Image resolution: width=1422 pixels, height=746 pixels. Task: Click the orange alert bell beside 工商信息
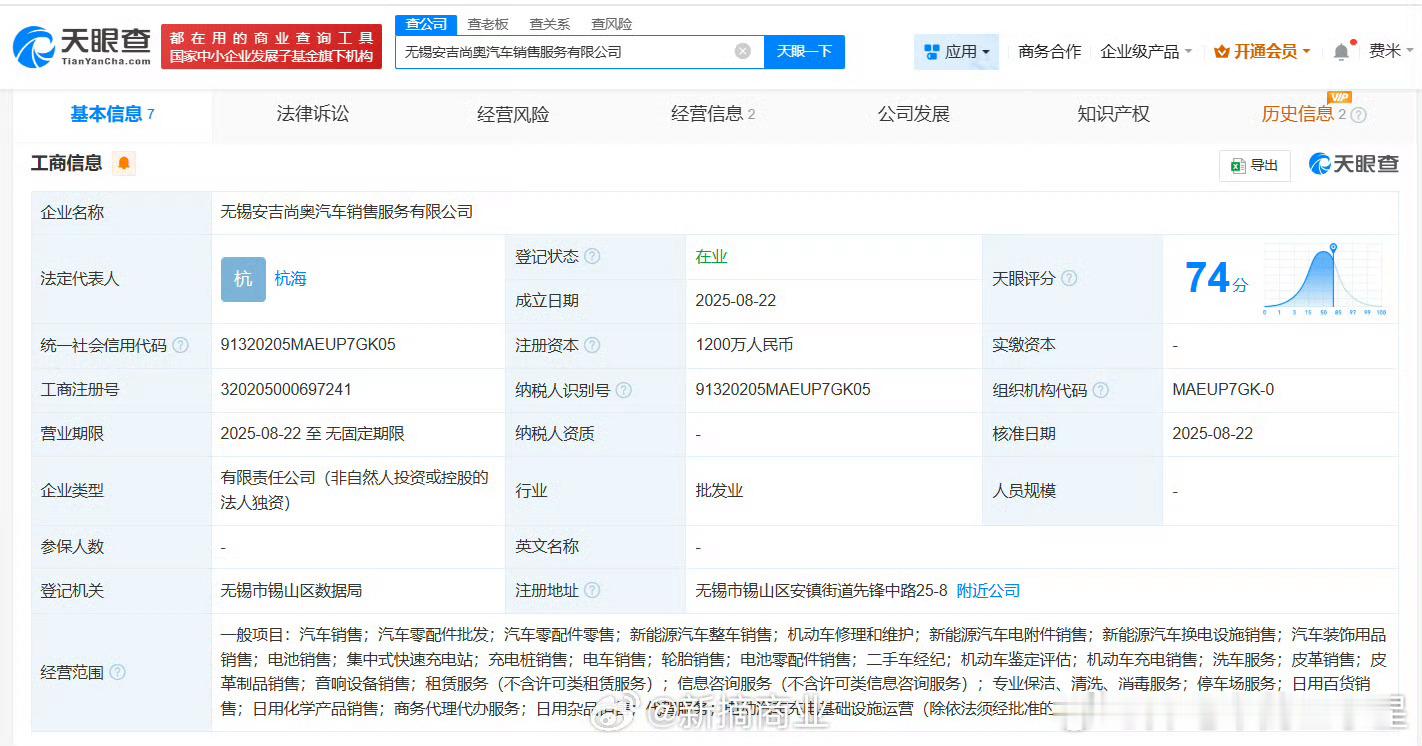click(x=124, y=163)
